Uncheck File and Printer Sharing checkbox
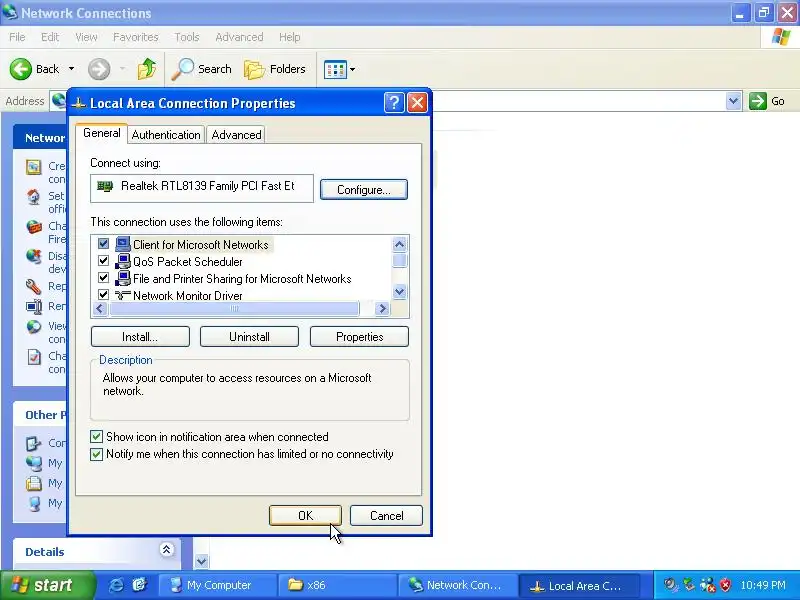Viewport: 800px width, 600px height. [x=103, y=278]
